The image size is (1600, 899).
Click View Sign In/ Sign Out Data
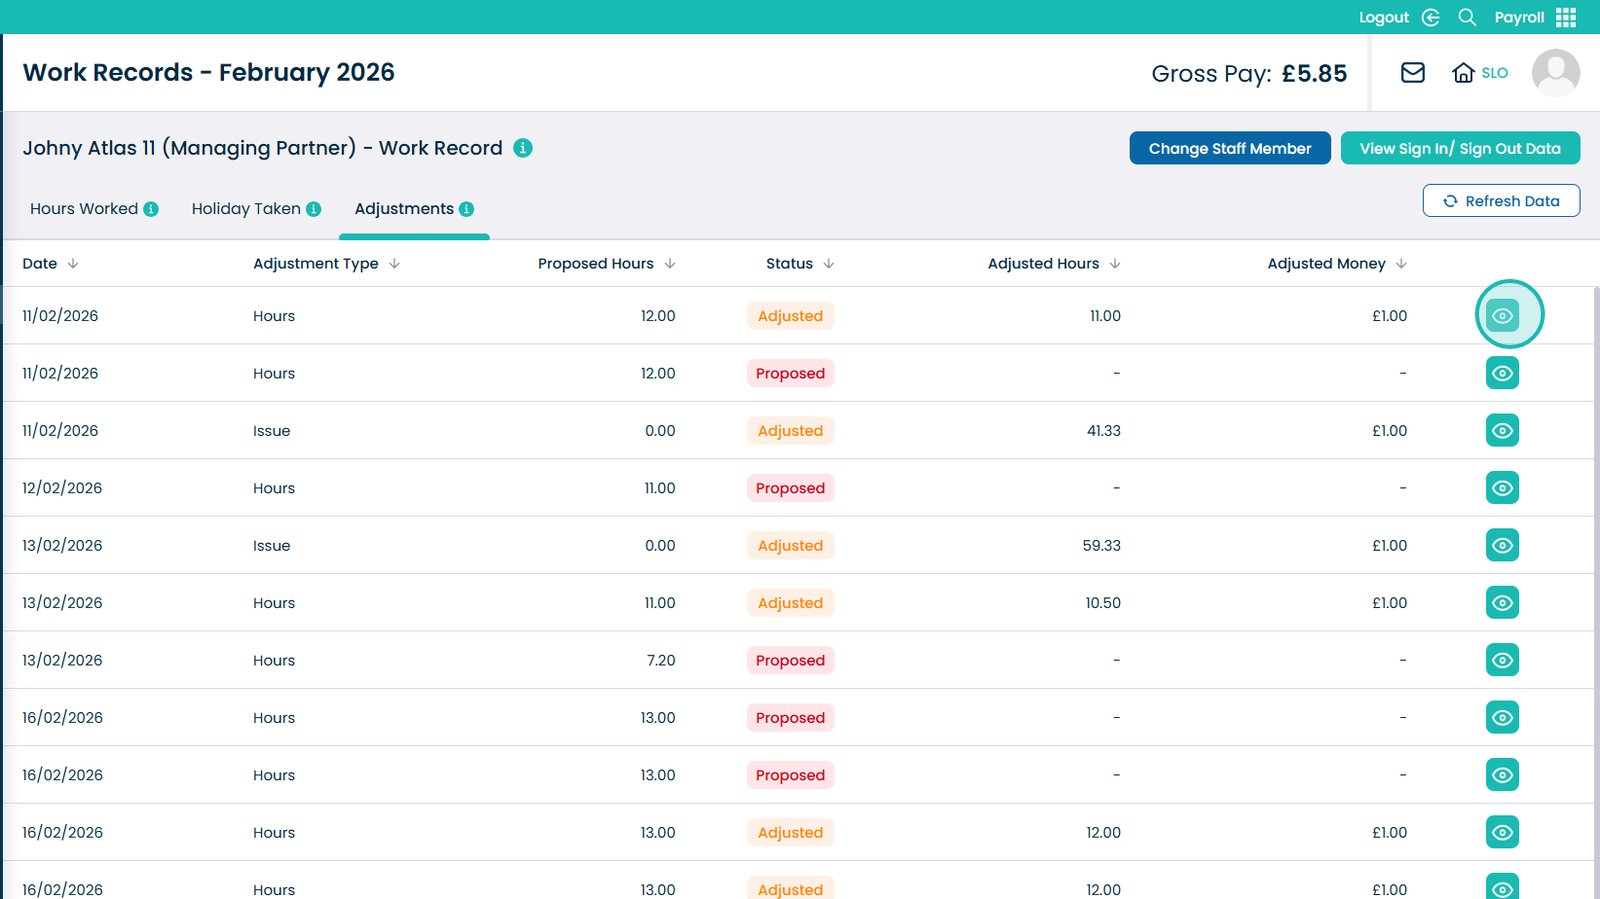[x=1460, y=148]
